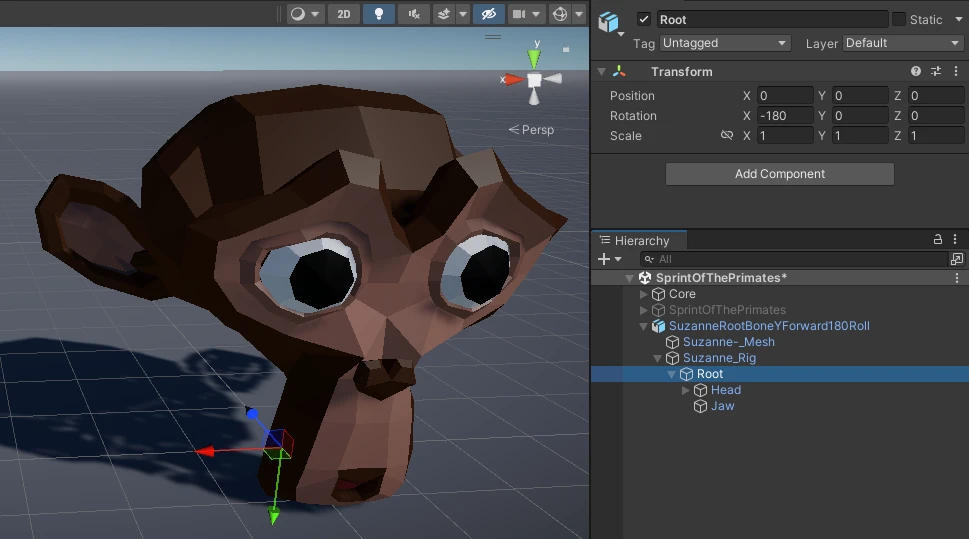Screen dimensions: 969x539
Task: Open the Transform component more options menu
Action: coord(955,71)
